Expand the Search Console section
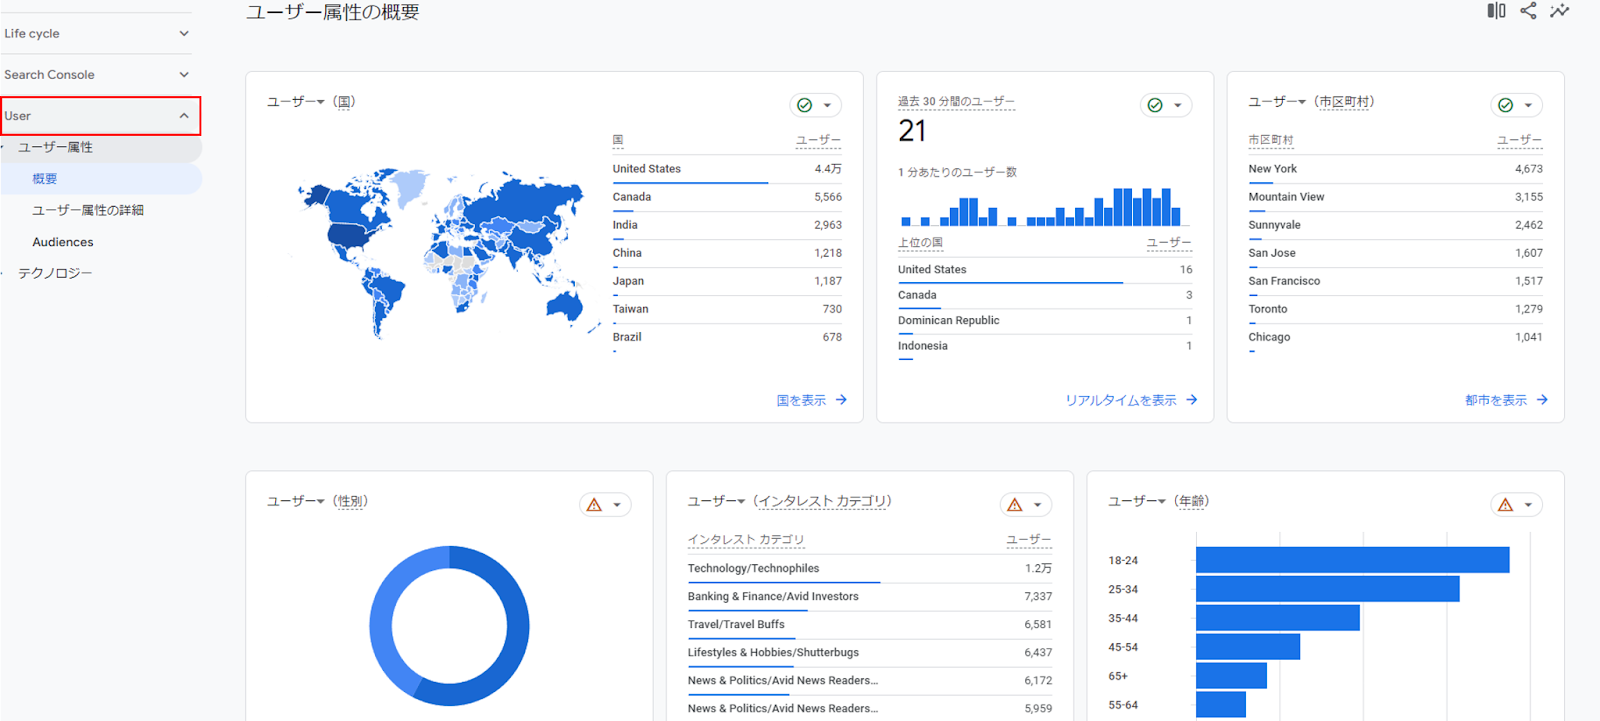Image resolution: width=1600 pixels, height=721 pixels. [x=98, y=74]
